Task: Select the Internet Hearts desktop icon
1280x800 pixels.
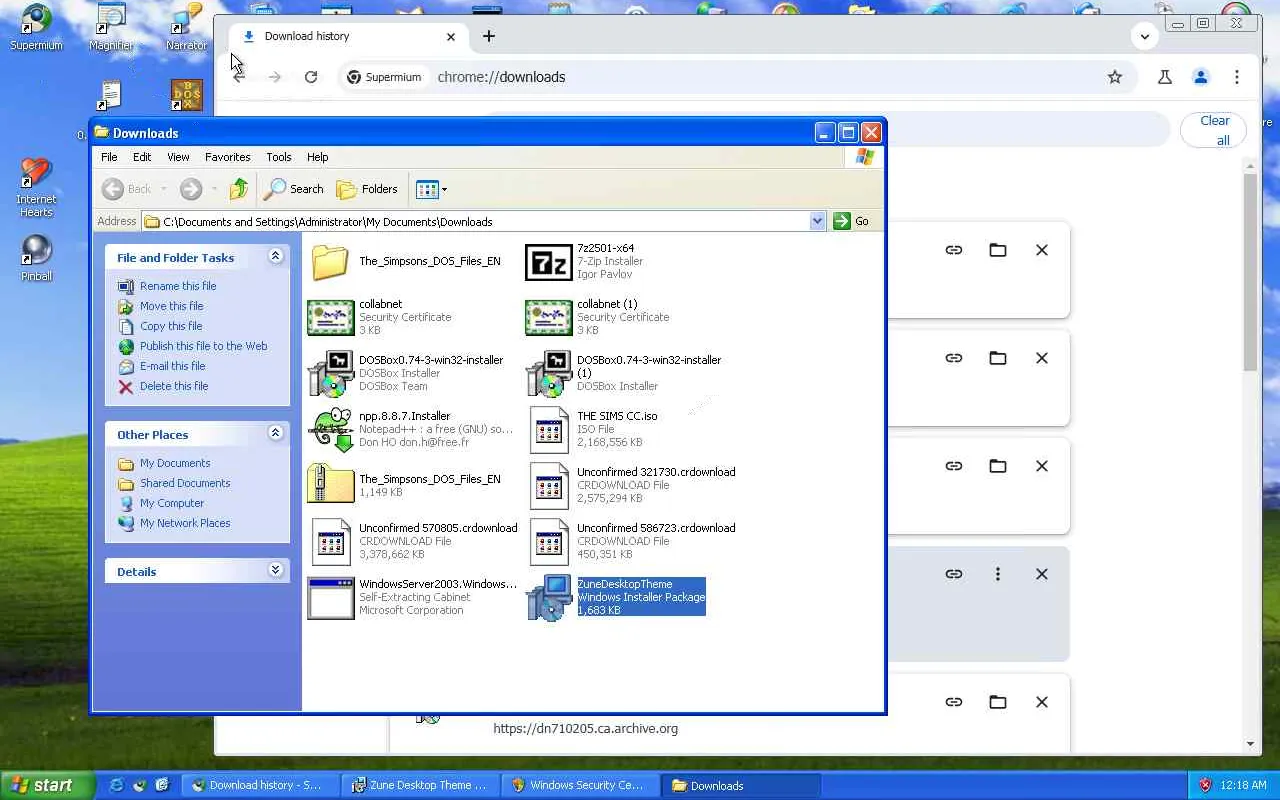Action: click(x=36, y=187)
